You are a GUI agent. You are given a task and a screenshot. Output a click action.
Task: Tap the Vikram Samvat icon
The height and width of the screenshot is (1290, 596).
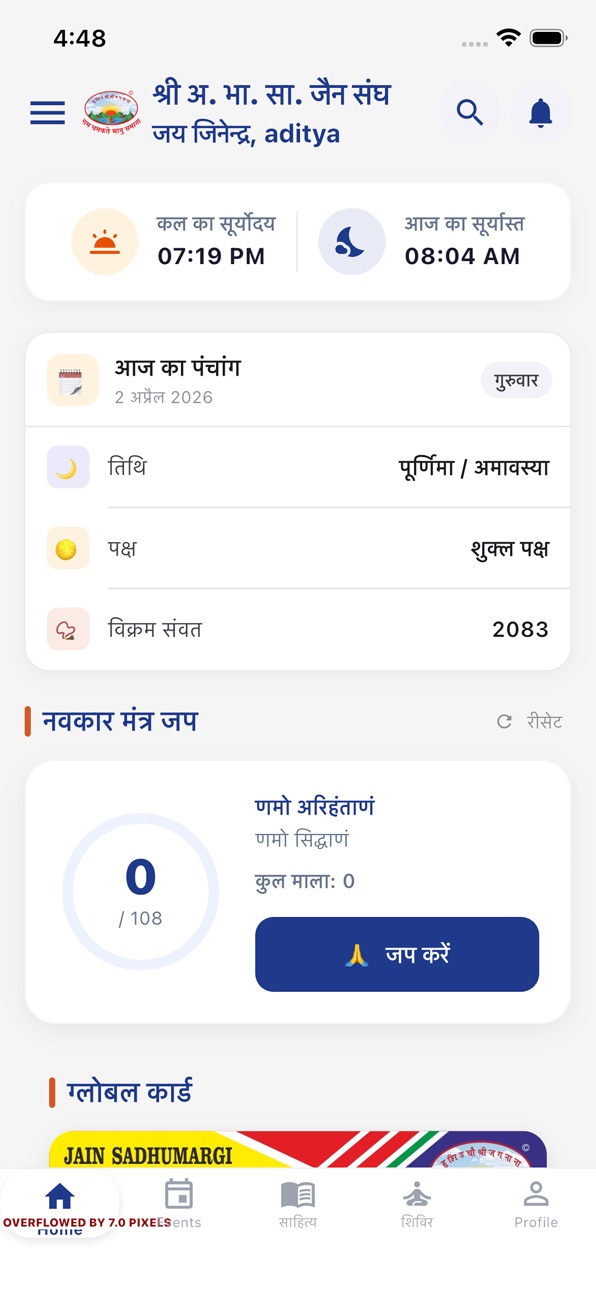[x=68, y=629]
